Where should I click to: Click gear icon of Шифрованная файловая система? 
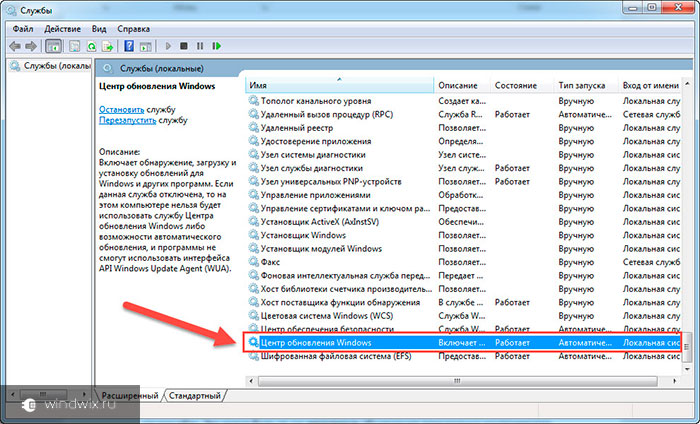[x=254, y=356]
